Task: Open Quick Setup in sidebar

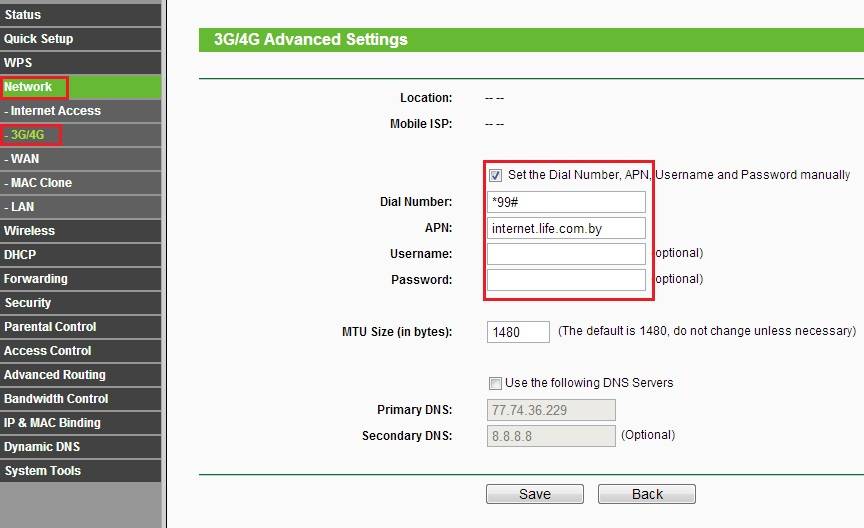Action: pos(80,39)
